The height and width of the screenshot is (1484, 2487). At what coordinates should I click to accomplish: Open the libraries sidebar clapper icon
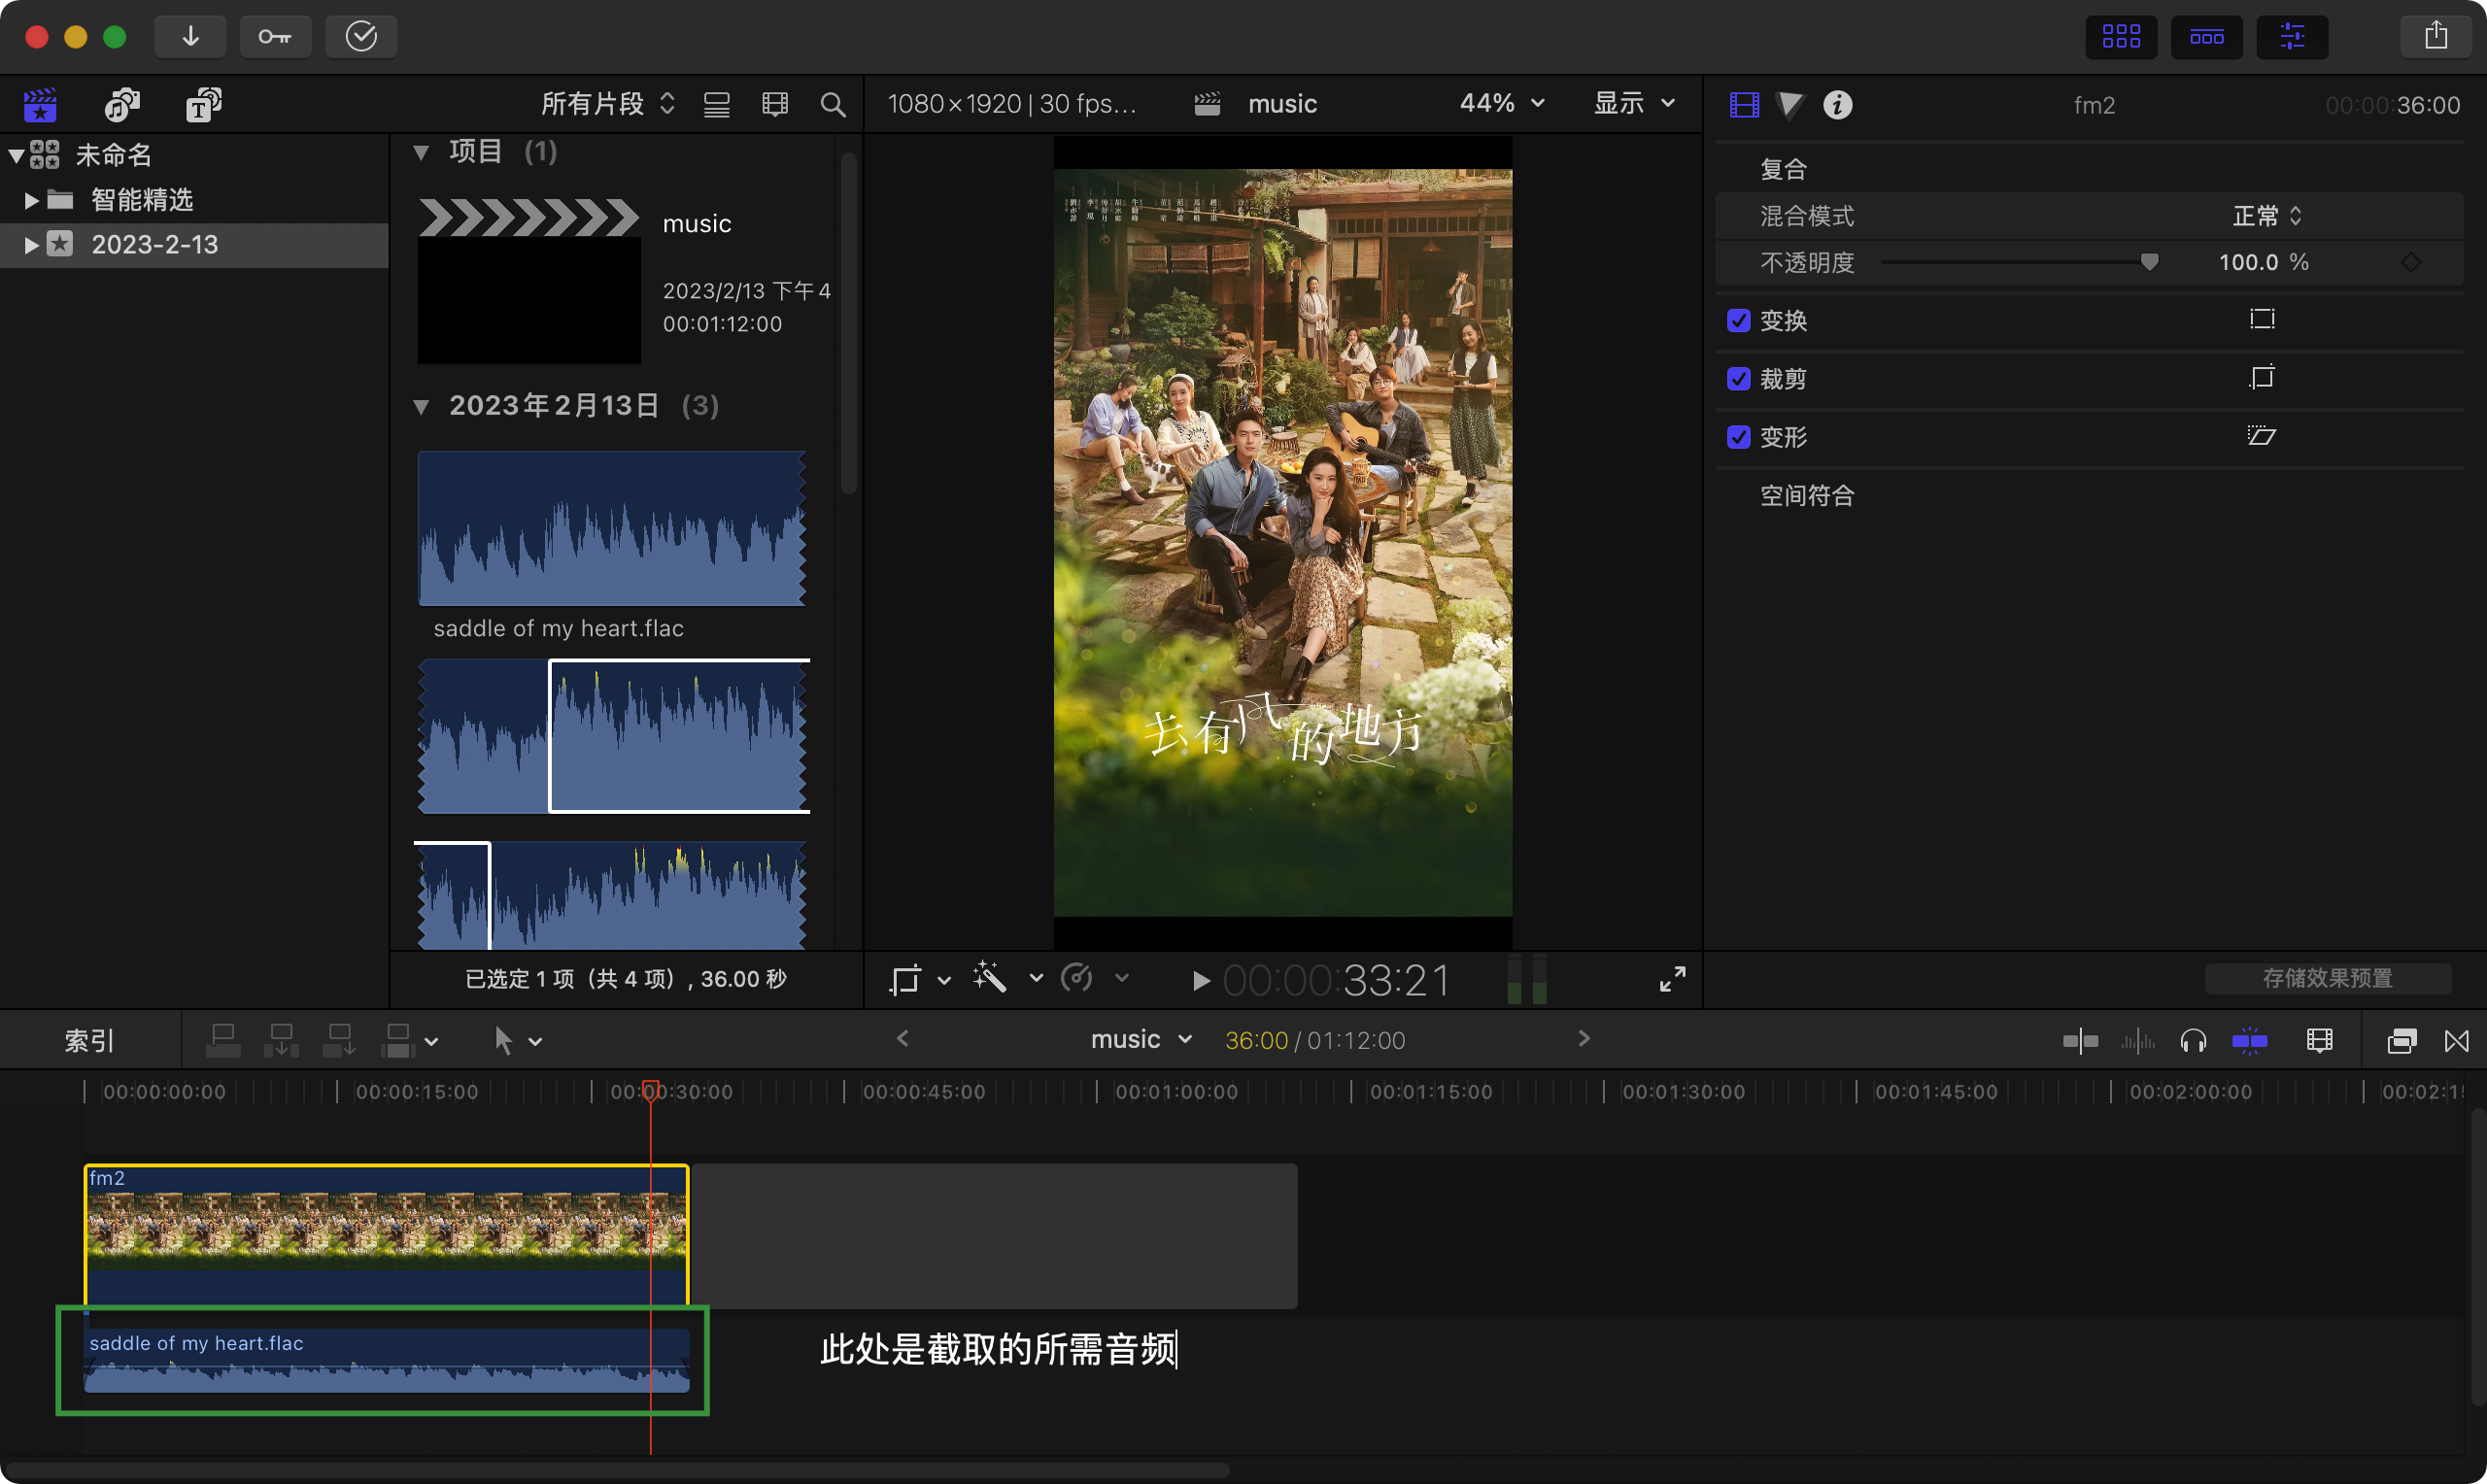[40, 104]
